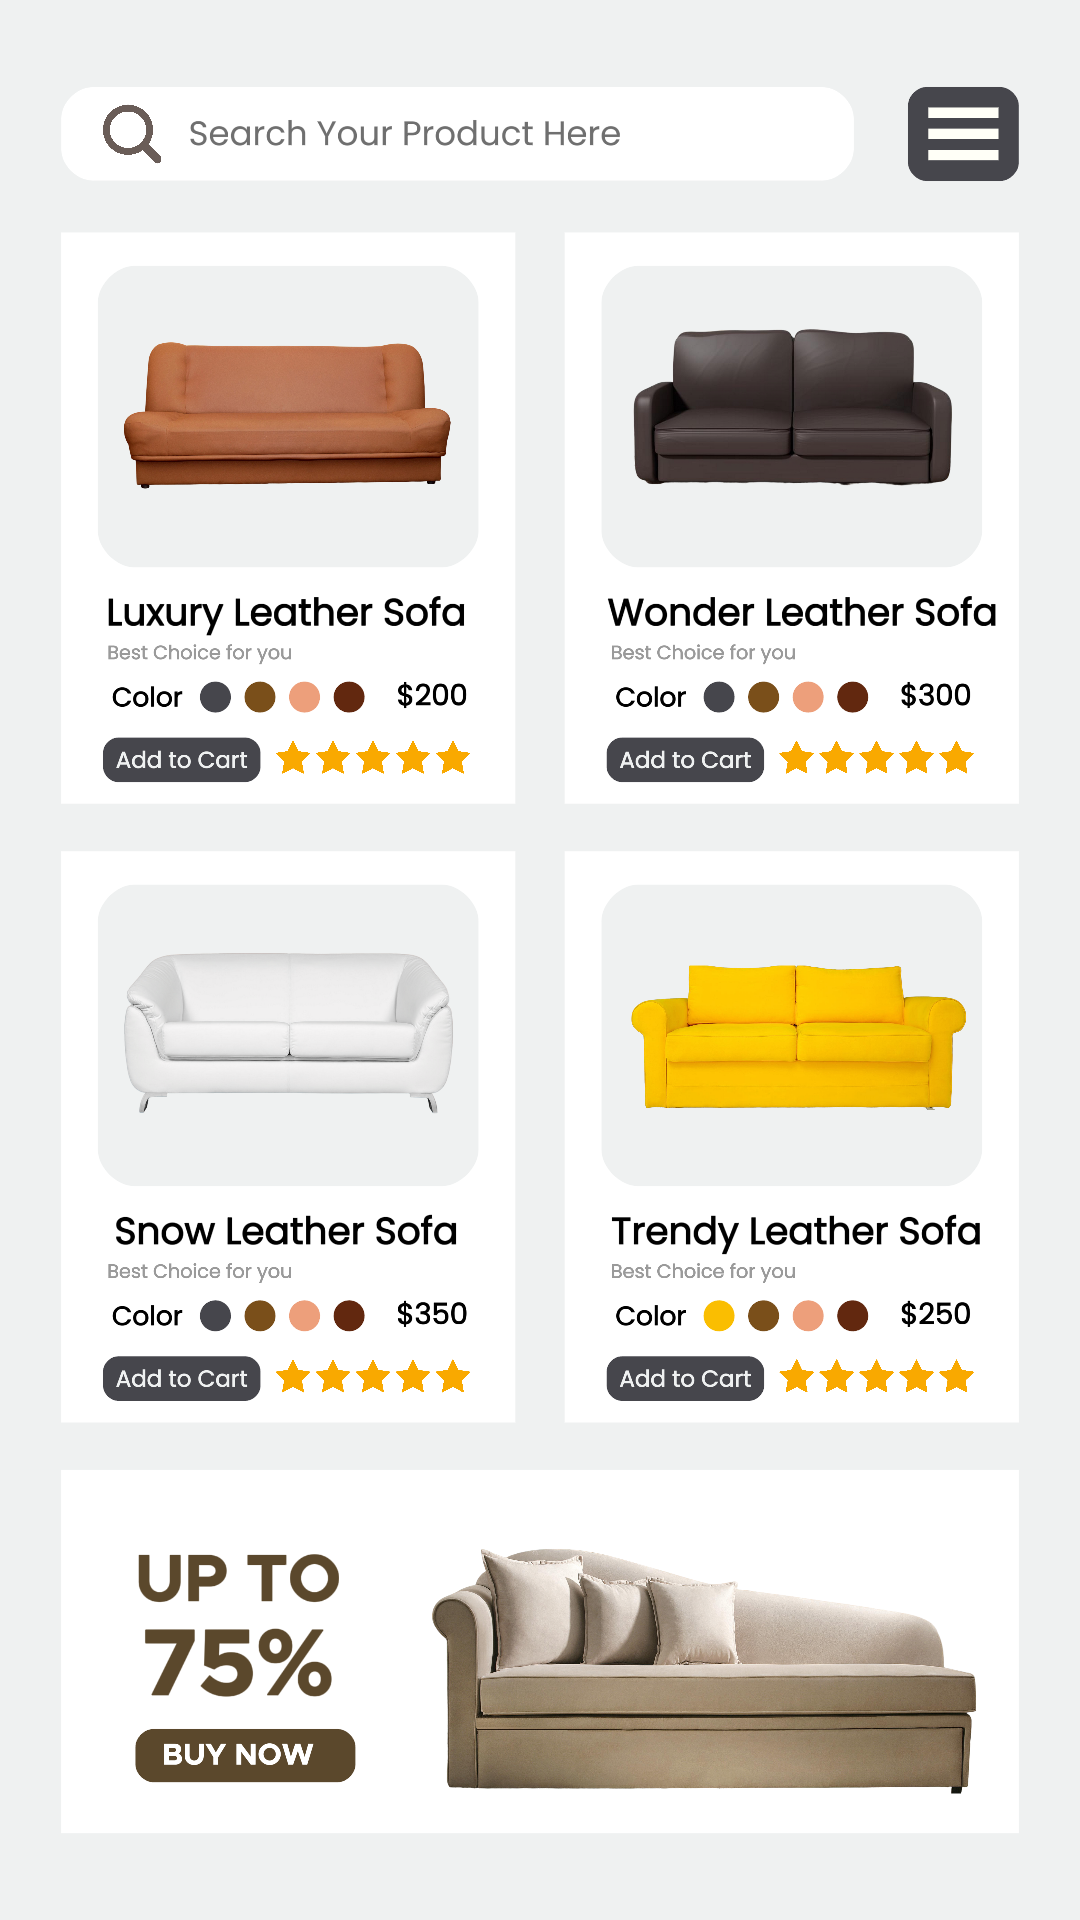Select the golden brown color for Snow Leather Sofa
1080x1920 pixels.
point(260,1316)
